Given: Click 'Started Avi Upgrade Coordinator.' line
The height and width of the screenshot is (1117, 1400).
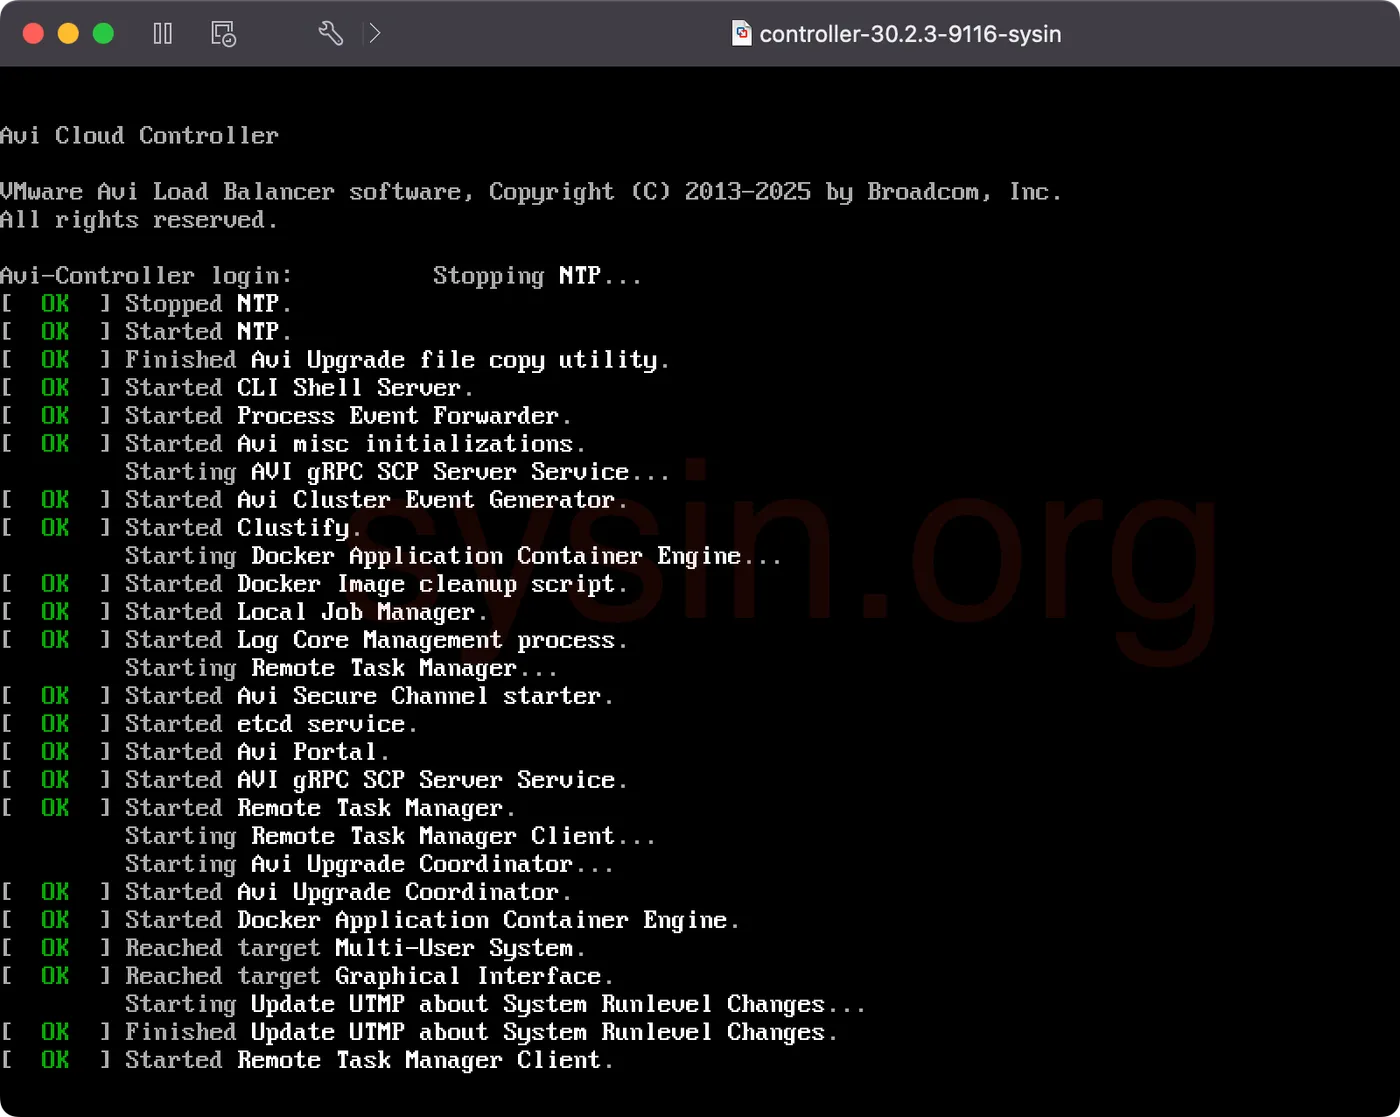Looking at the screenshot, I should click(348, 892).
